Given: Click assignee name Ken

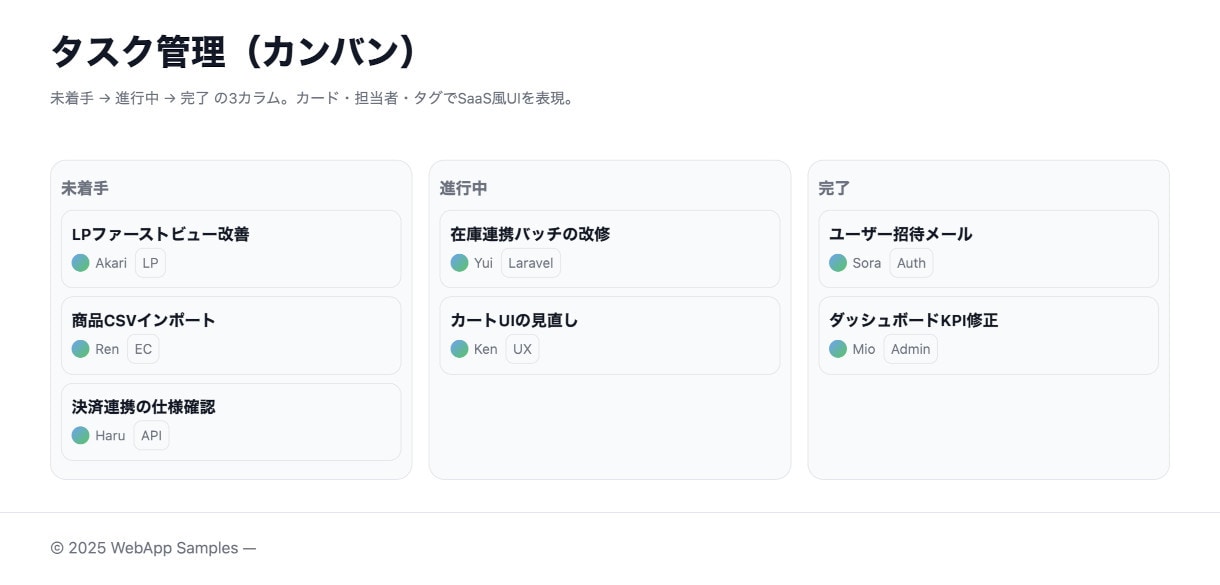Looking at the screenshot, I should point(486,349).
